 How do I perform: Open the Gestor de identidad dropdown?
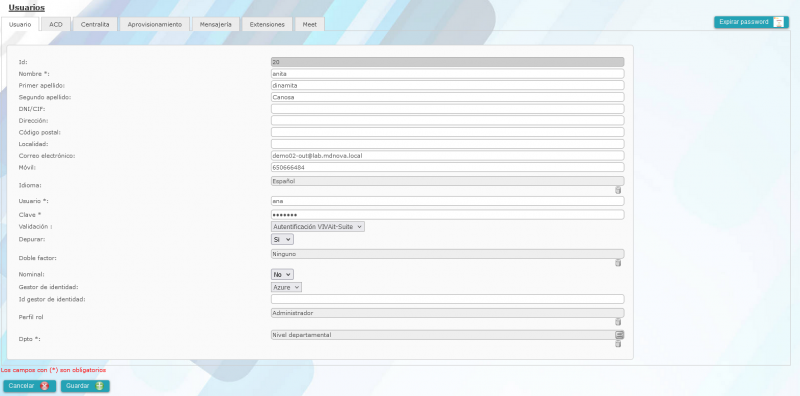click(286, 287)
